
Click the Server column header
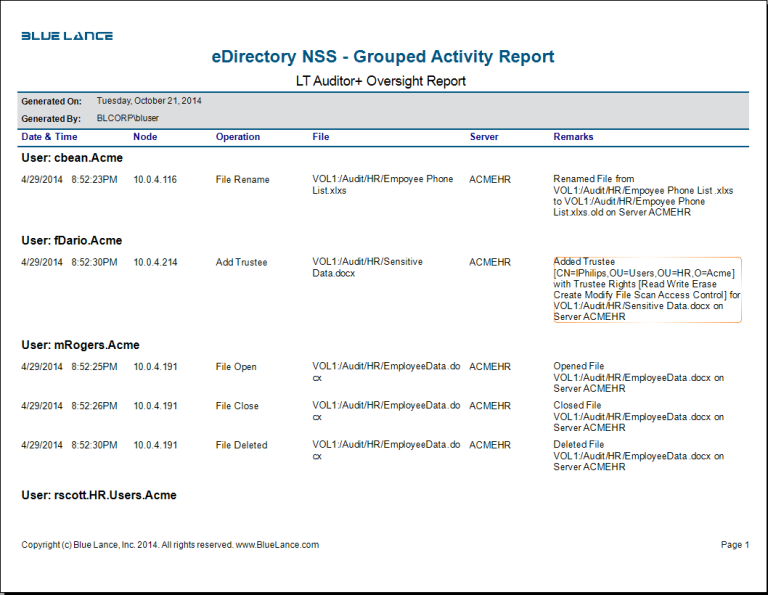coord(484,137)
